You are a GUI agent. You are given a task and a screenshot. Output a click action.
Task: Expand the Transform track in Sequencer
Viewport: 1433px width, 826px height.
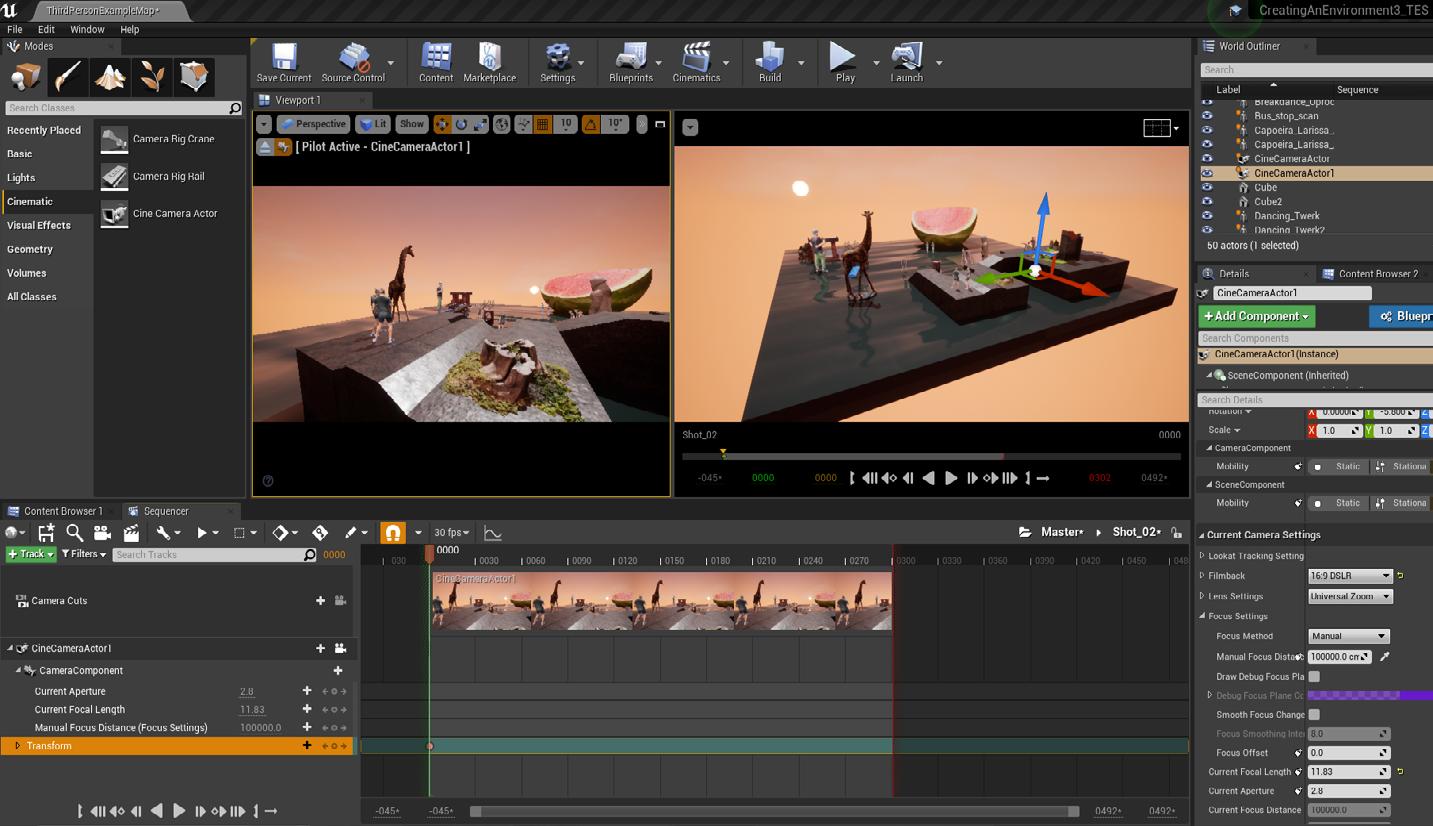[17, 746]
